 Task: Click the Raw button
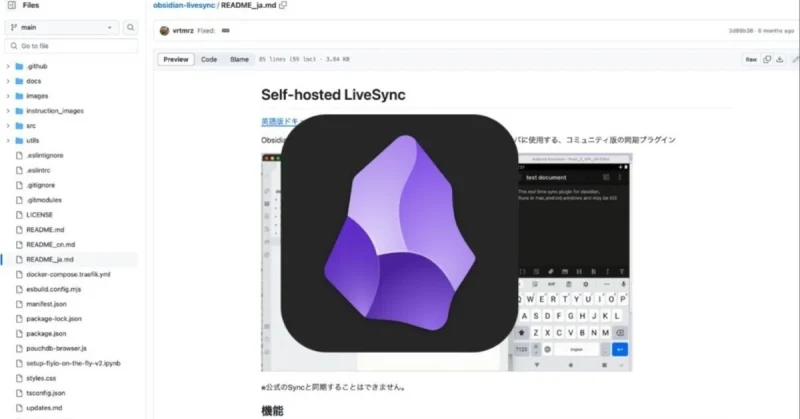[751, 59]
